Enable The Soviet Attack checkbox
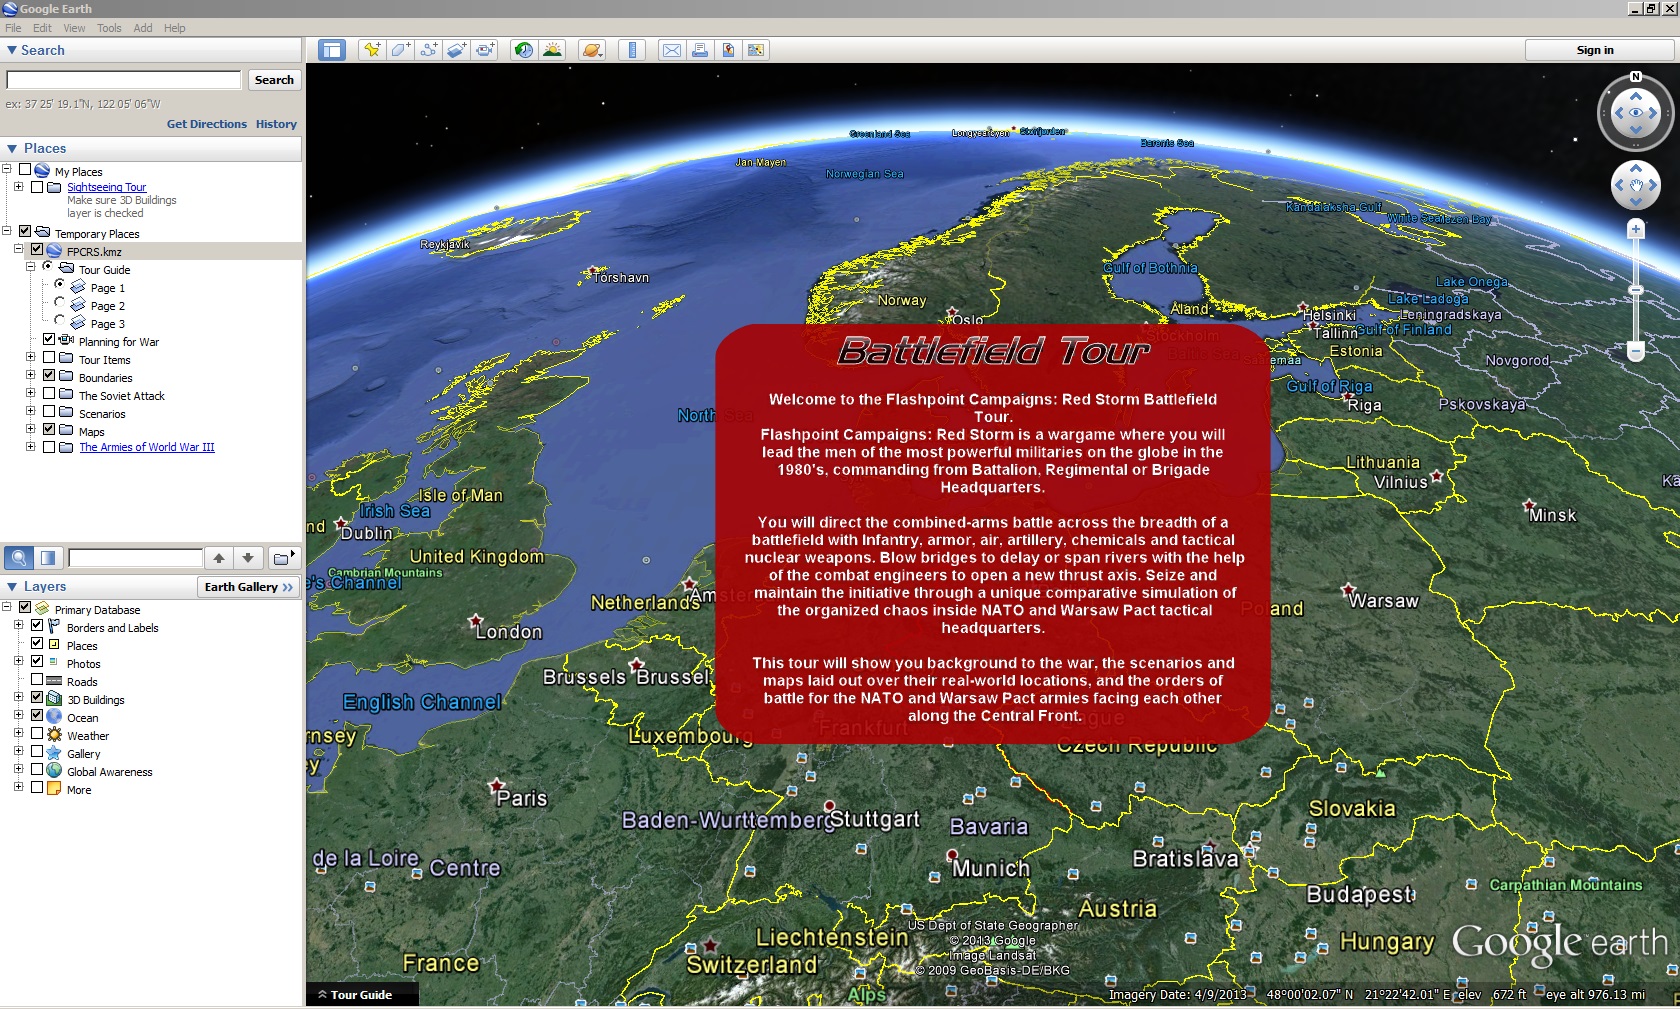The image size is (1680, 1009). (49, 393)
